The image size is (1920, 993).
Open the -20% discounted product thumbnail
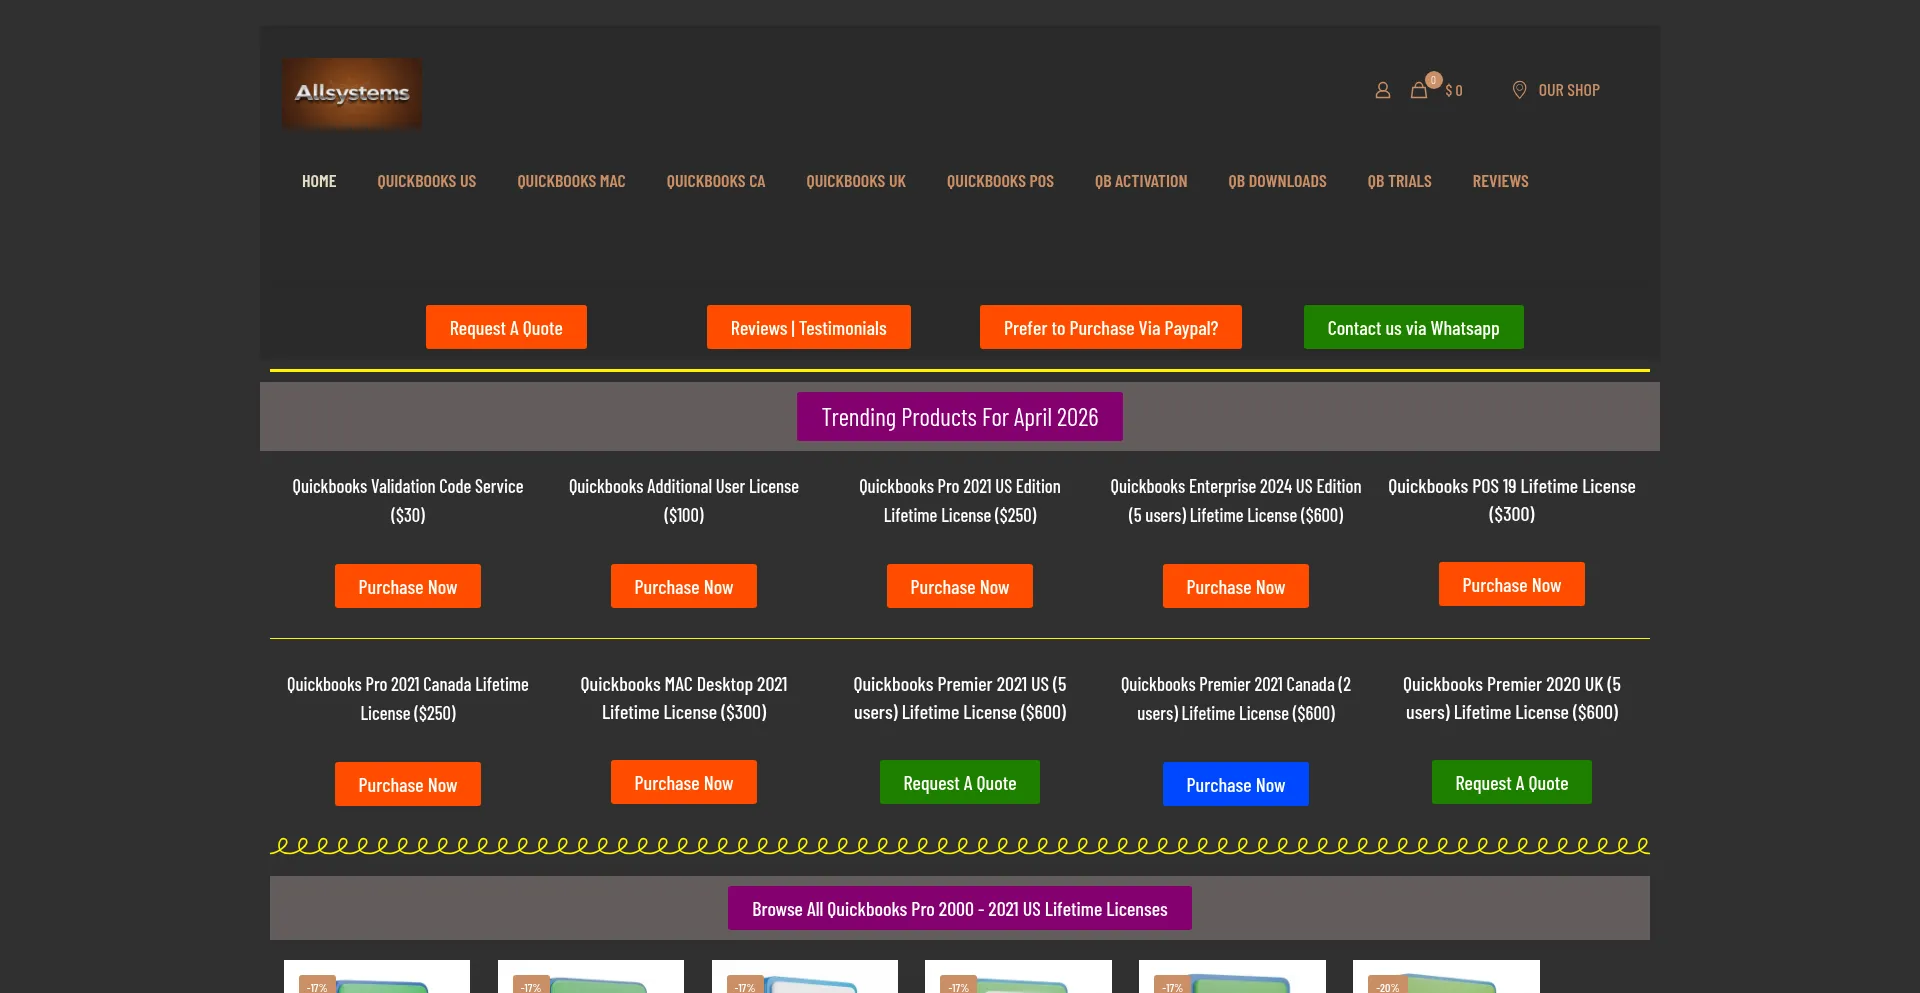1446,977
